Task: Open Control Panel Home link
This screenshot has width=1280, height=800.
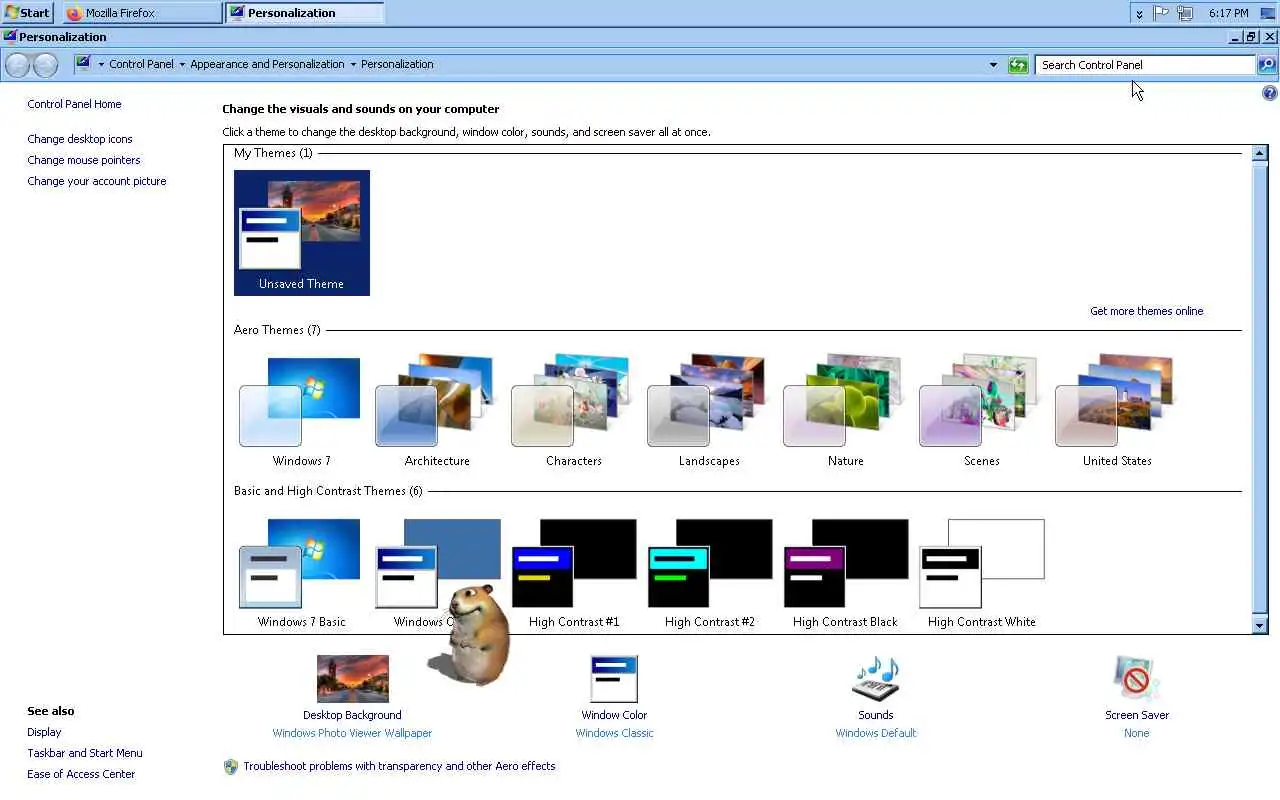Action: point(74,104)
